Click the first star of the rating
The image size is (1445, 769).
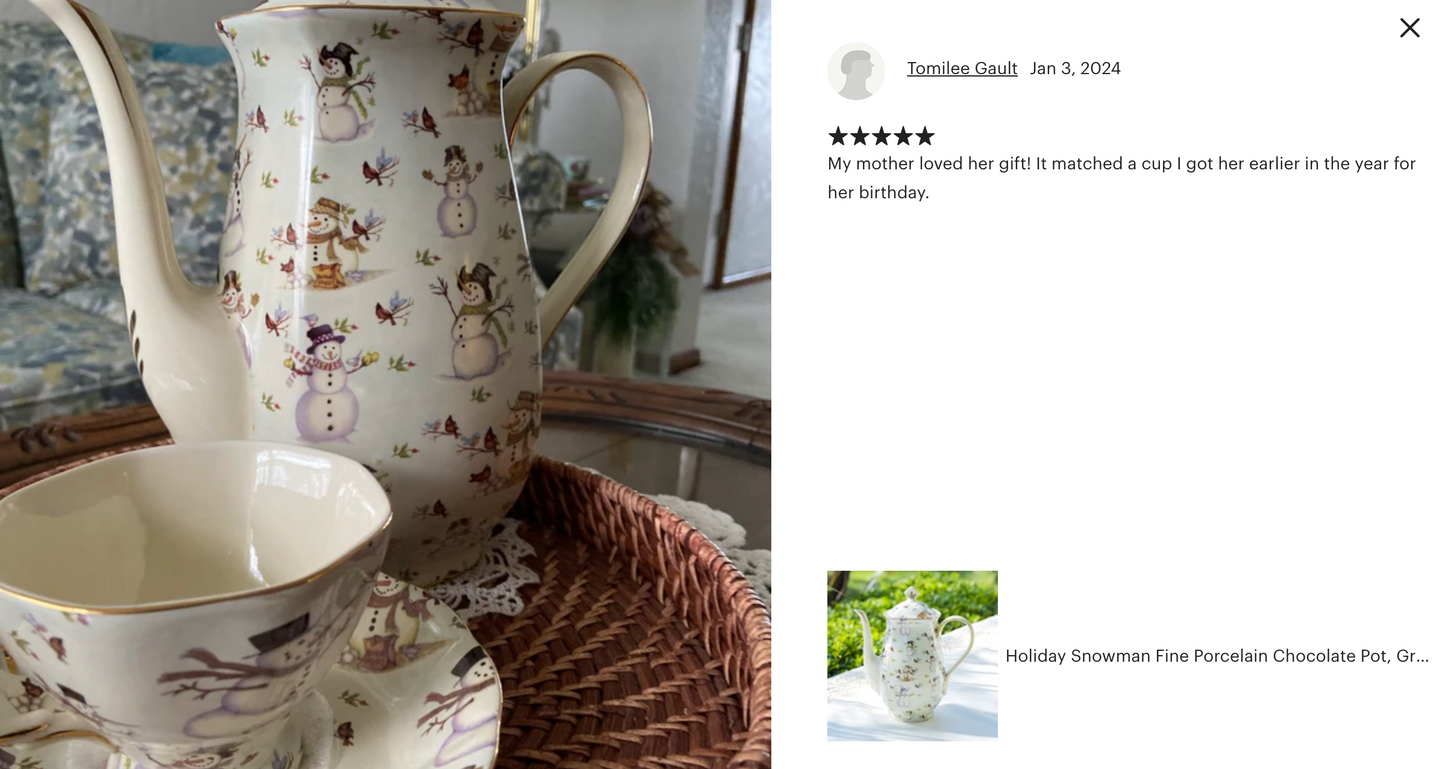tap(838, 136)
